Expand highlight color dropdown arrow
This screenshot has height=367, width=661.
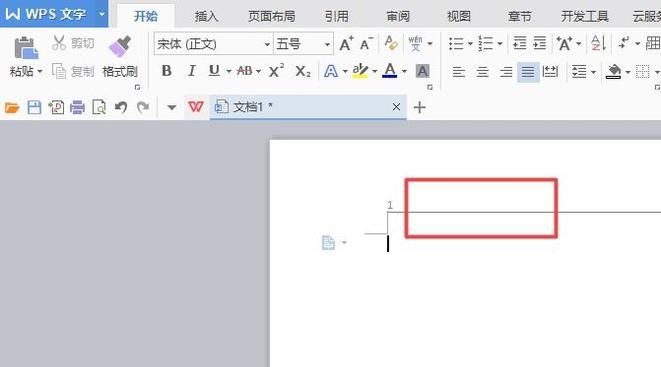(x=374, y=72)
